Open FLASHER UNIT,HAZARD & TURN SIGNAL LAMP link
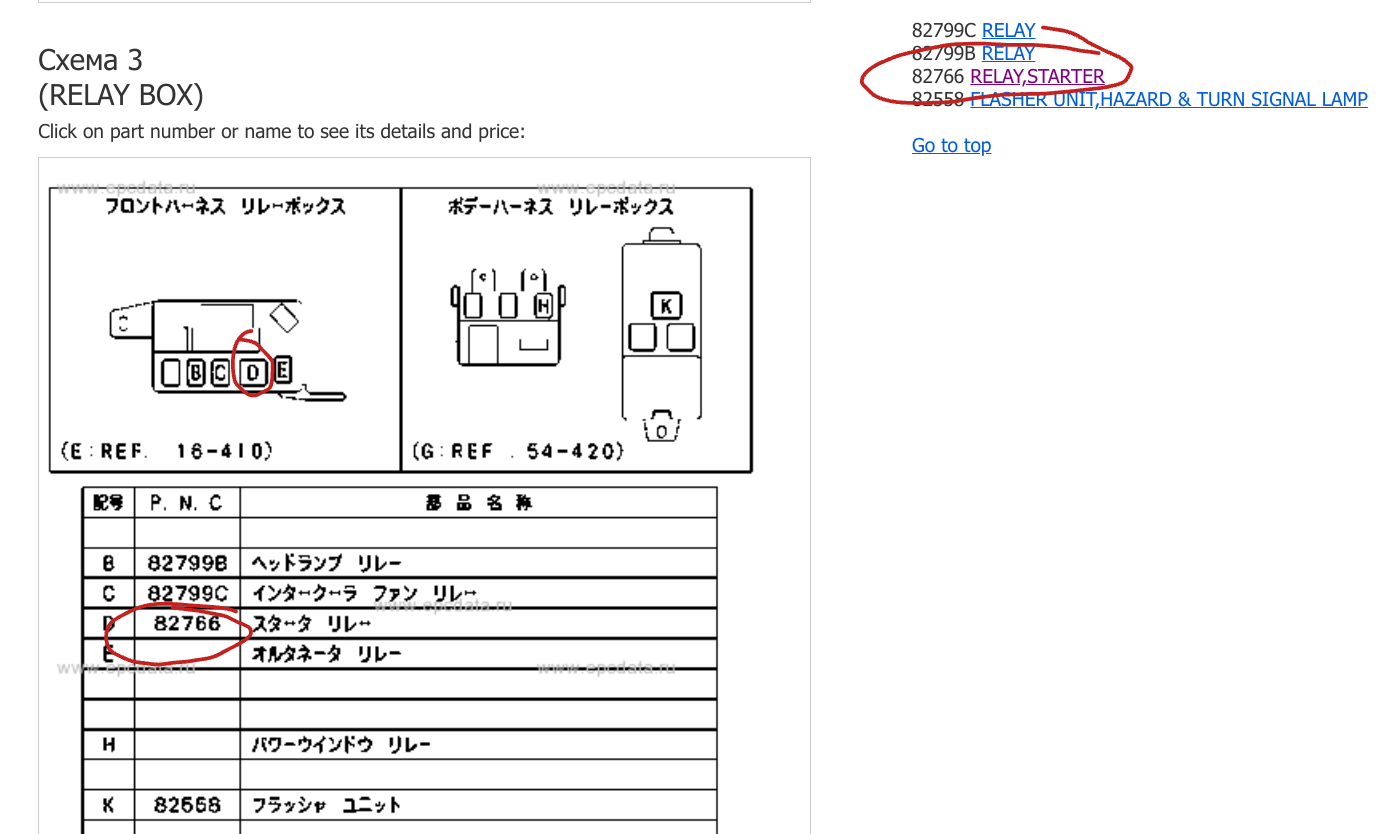The width and height of the screenshot is (1396, 834). tap(1169, 100)
